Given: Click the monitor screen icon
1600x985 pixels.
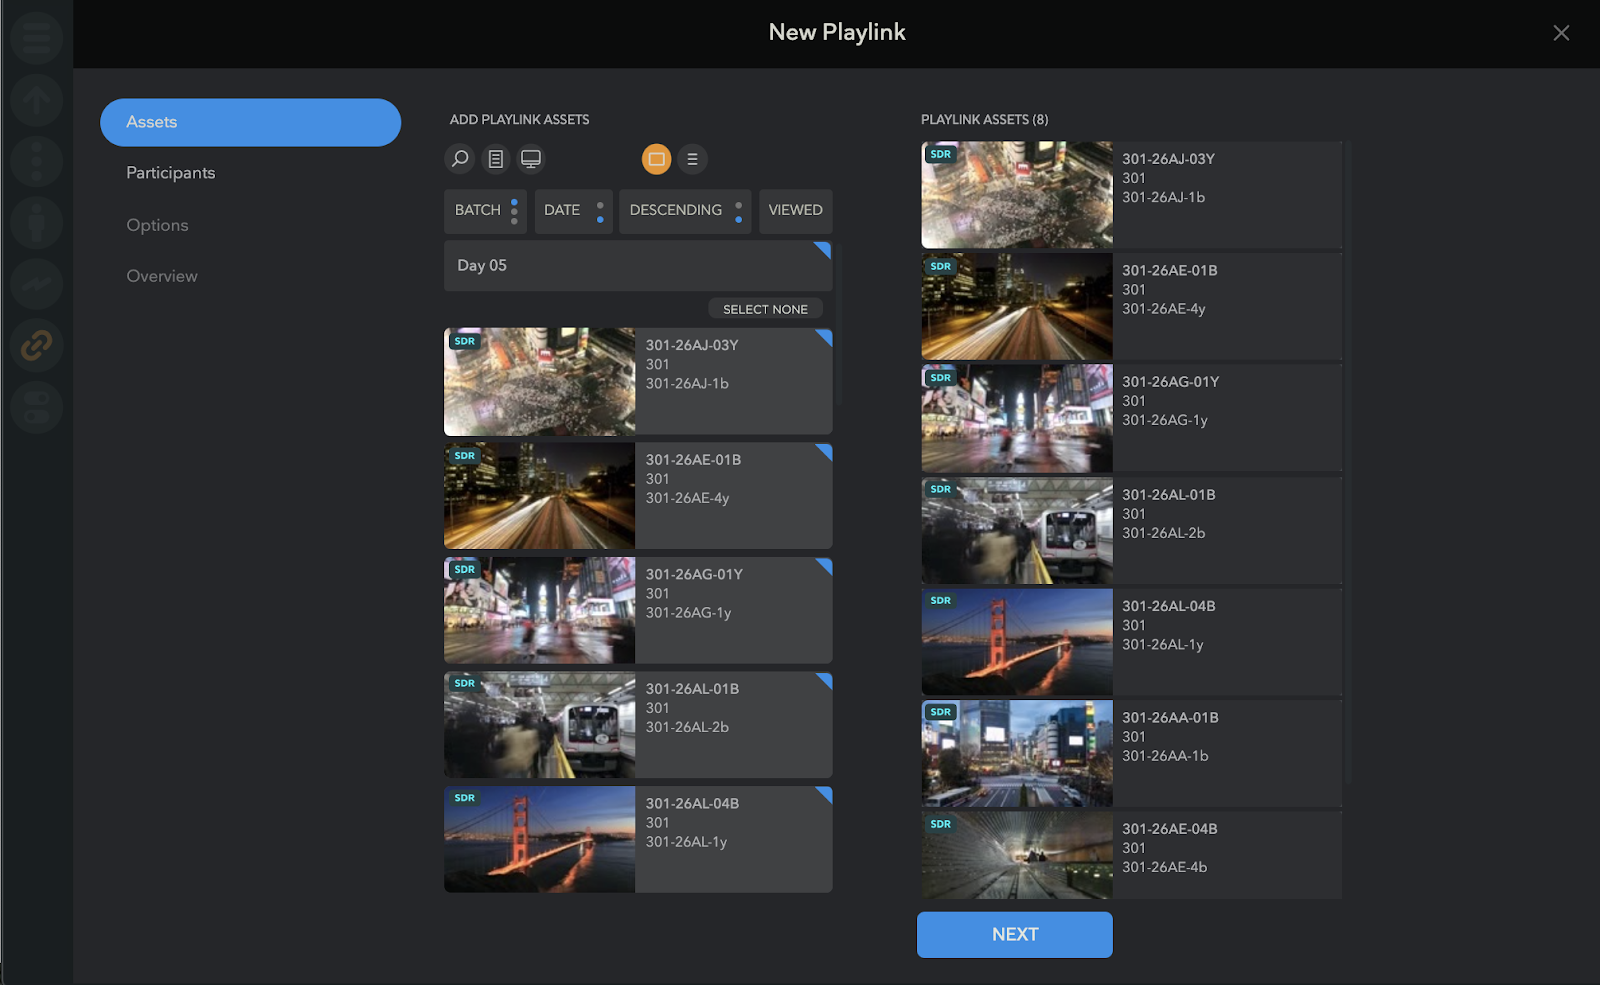Looking at the screenshot, I should [531, 159].
